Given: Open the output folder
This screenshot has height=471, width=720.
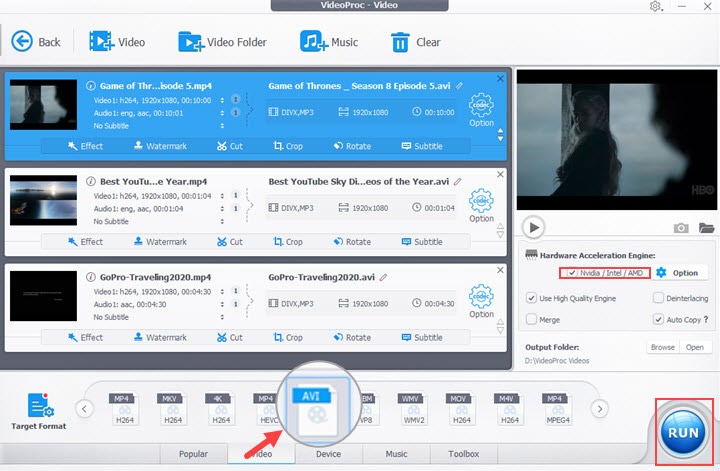Looking at the screenshot, I should click(x=695, y=347).
